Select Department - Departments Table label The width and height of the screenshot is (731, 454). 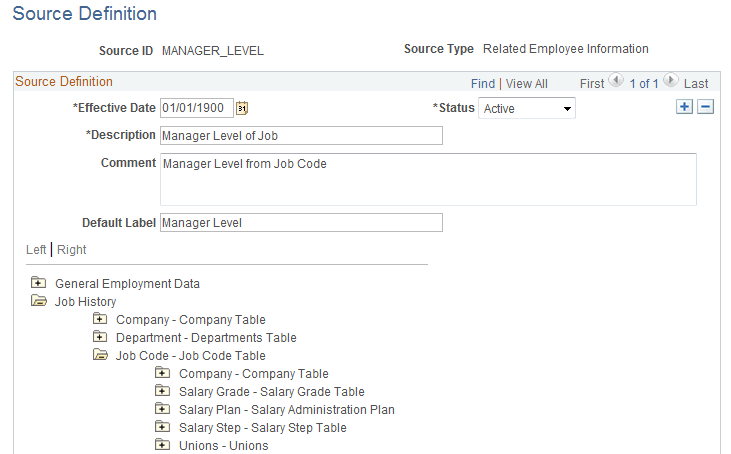[206, 338]
